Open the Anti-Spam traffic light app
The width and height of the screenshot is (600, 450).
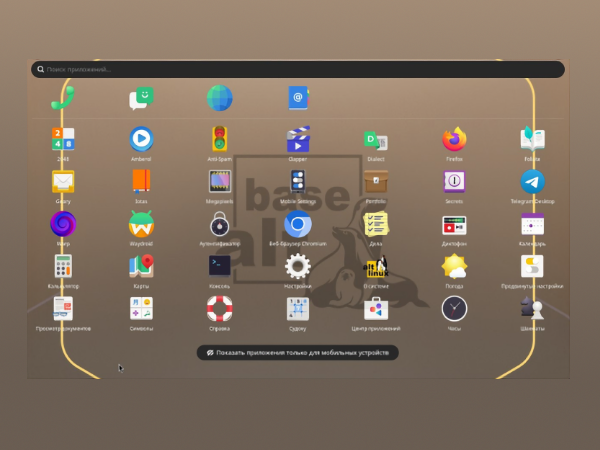point(219,139)
